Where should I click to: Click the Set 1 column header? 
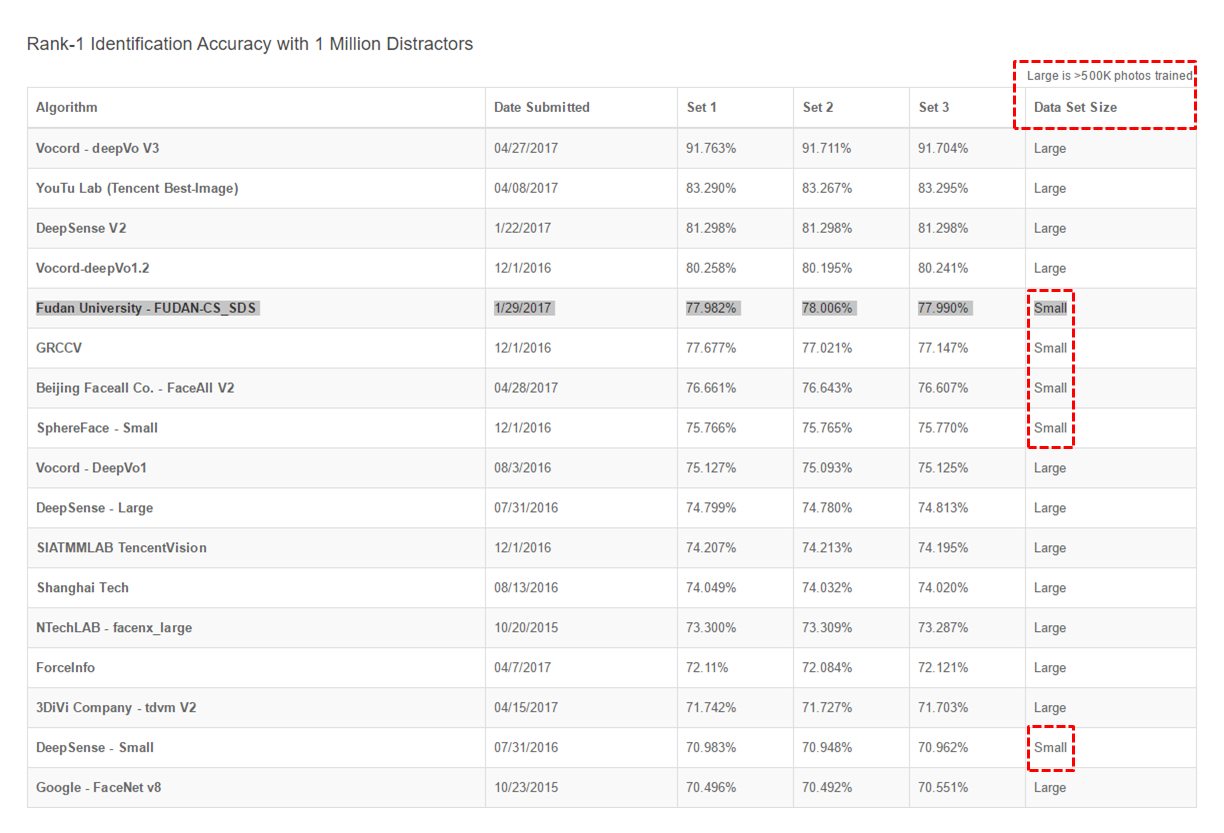point(702,107)
